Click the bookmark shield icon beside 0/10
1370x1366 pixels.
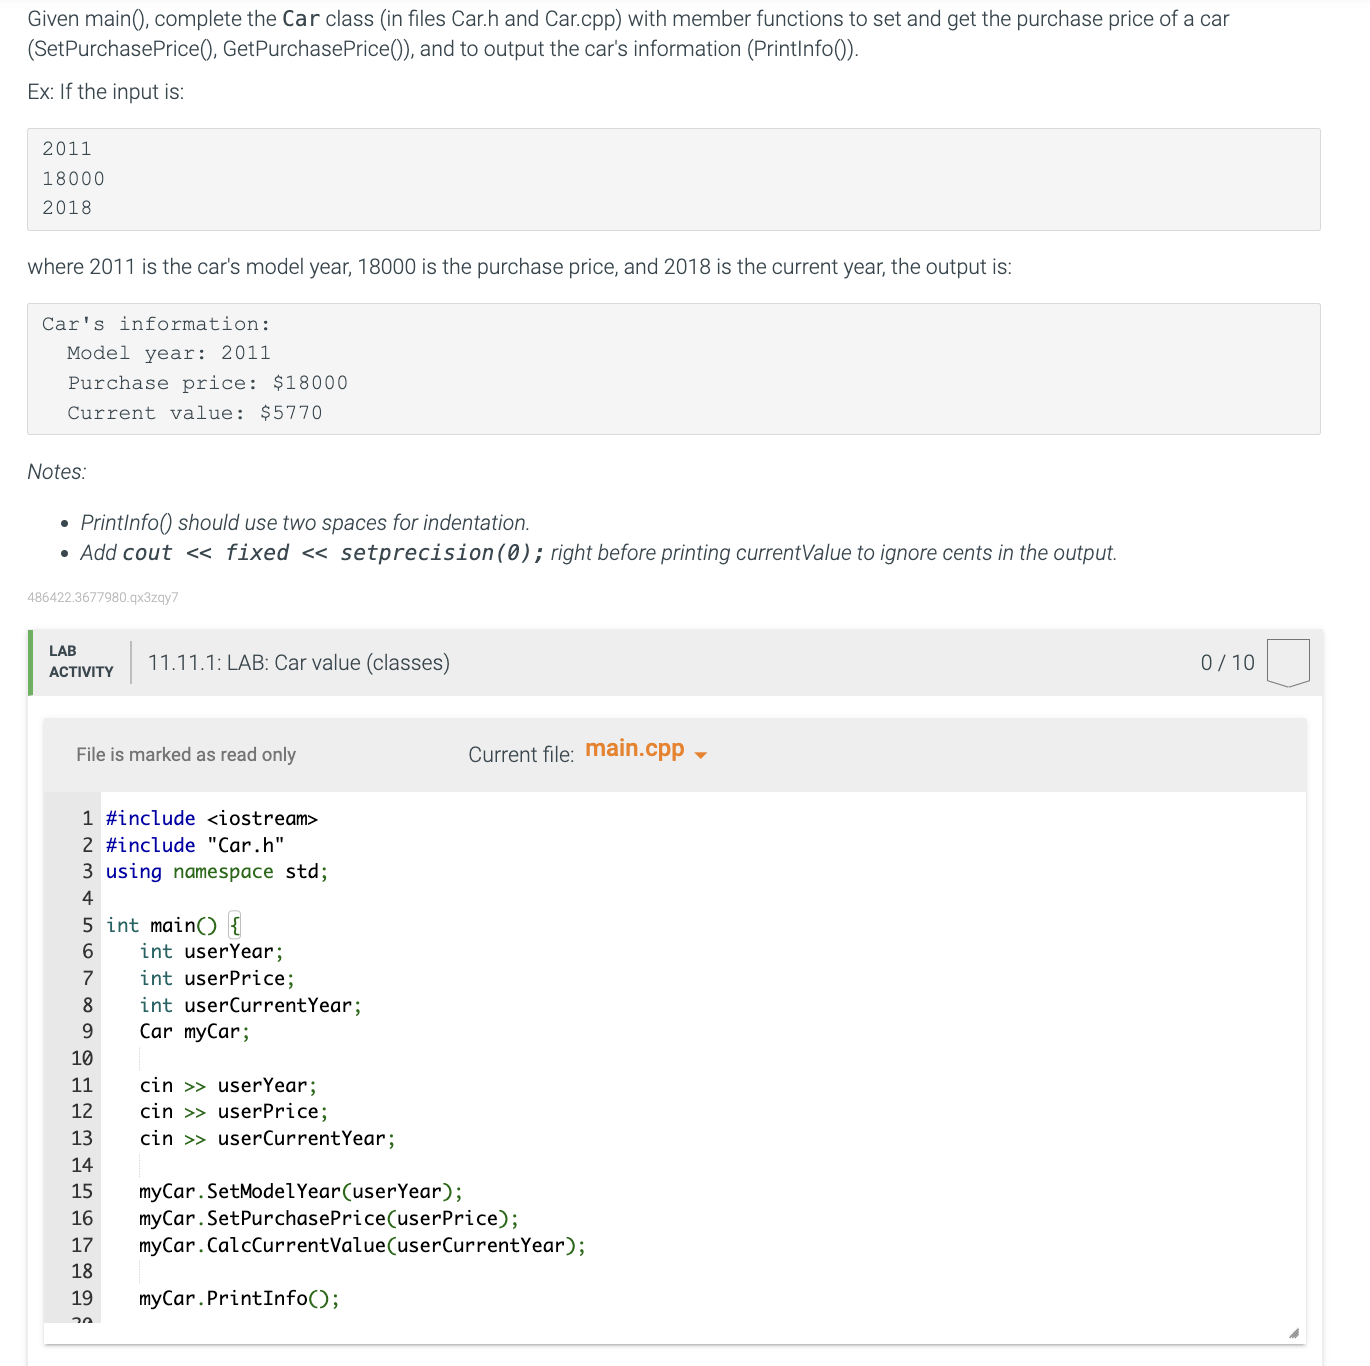1288,662
